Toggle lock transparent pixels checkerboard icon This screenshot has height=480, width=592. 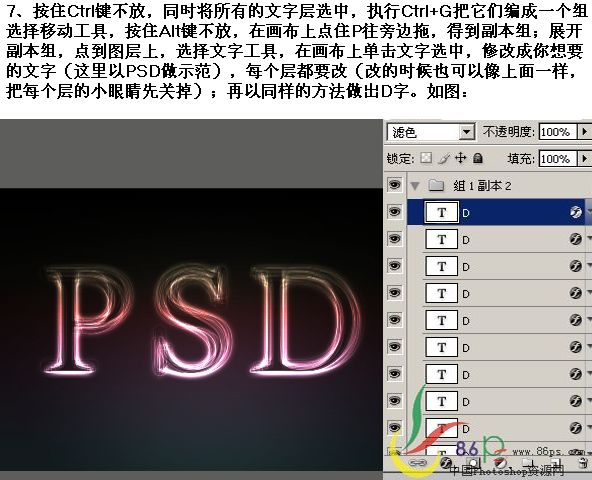[x=426, y=157]
